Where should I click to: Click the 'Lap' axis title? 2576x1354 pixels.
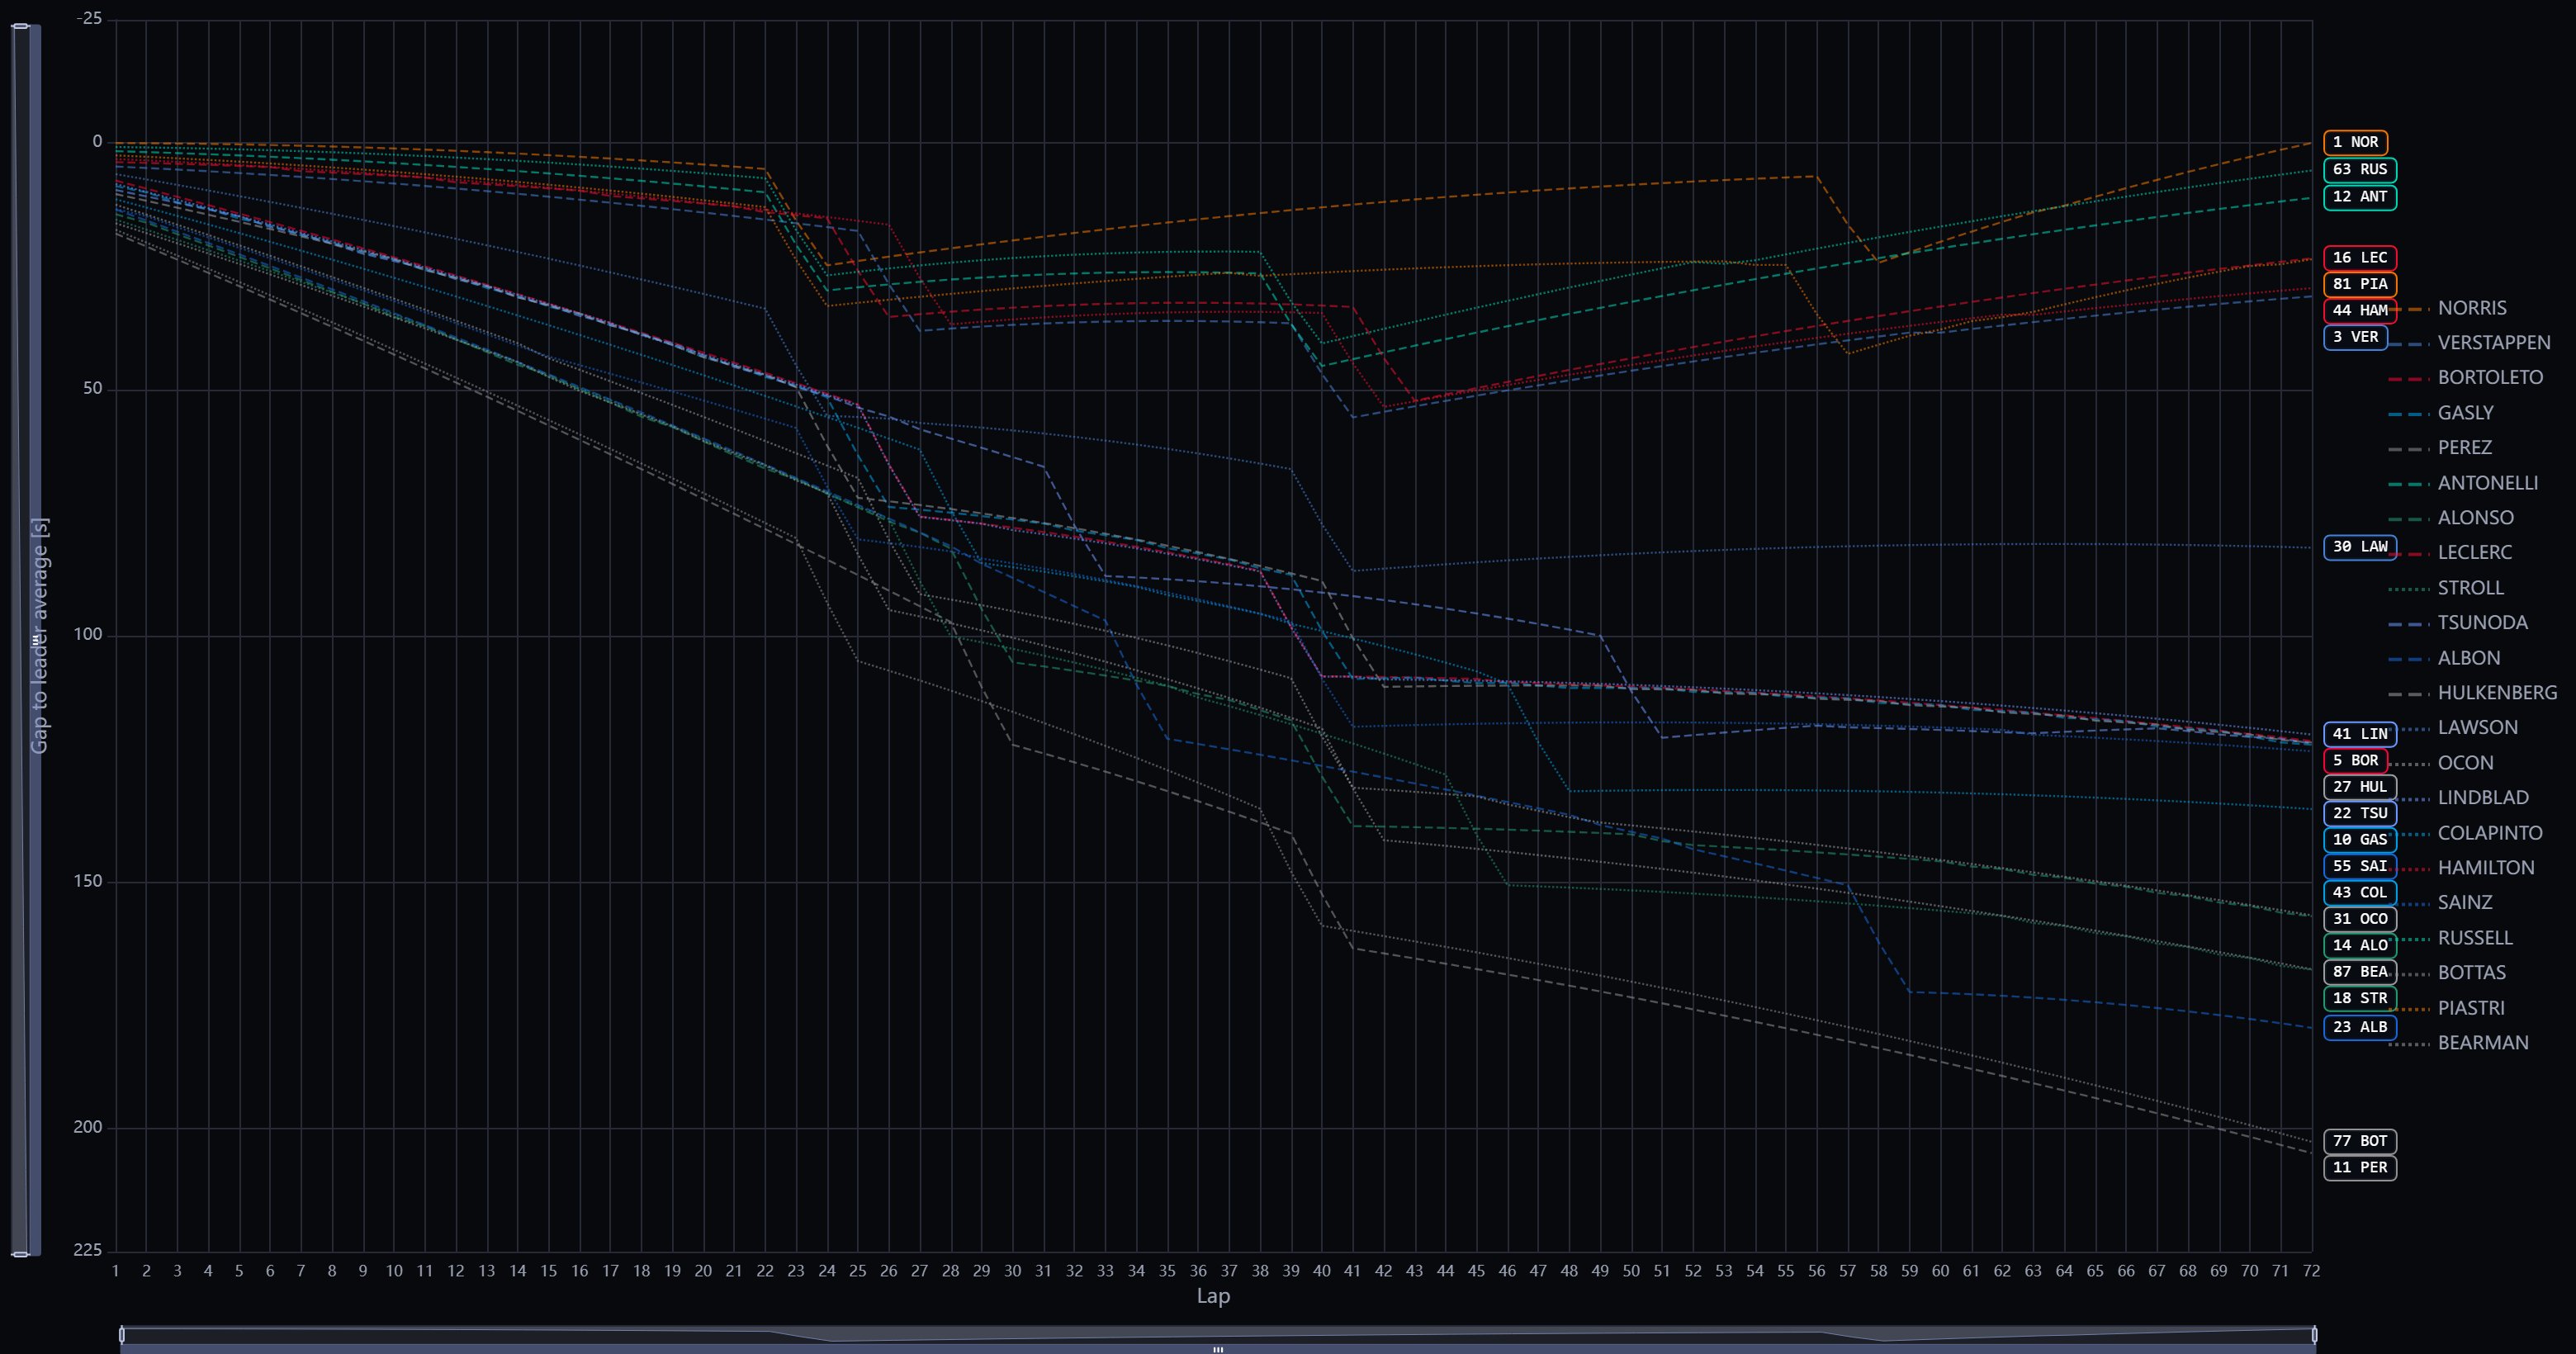click(1213, 1296)
